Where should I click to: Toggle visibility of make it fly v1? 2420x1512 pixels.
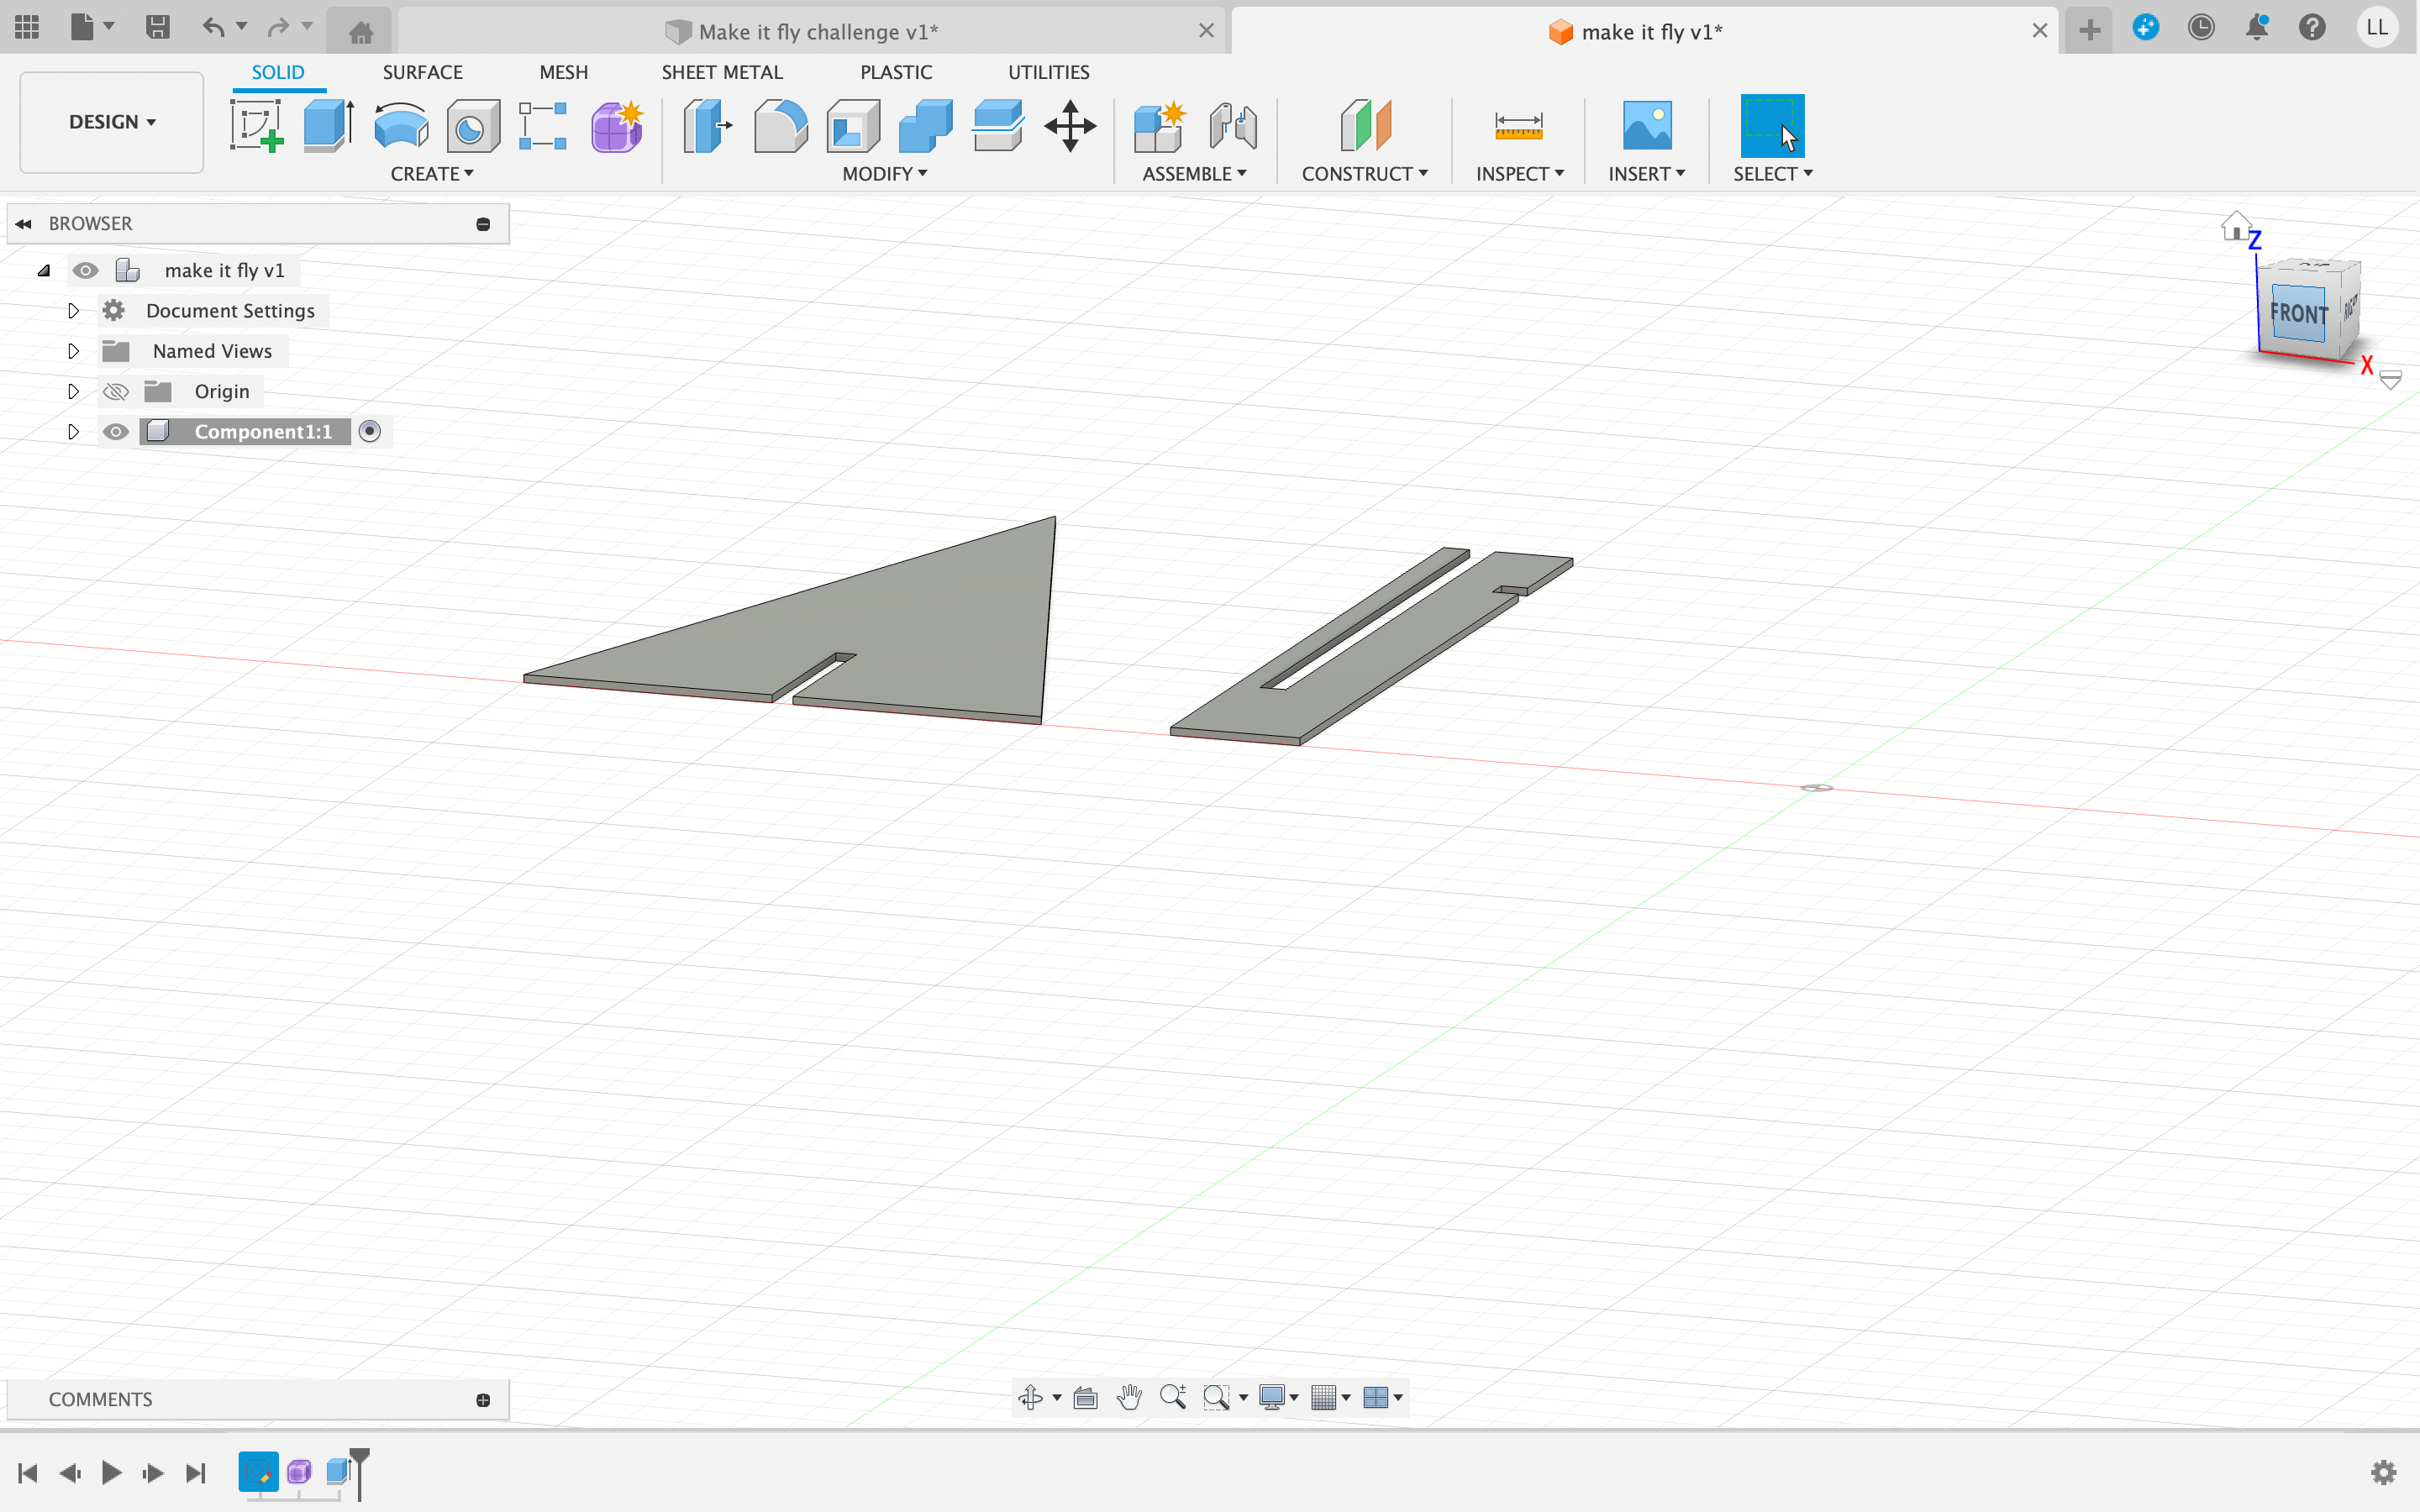point(86,270)
